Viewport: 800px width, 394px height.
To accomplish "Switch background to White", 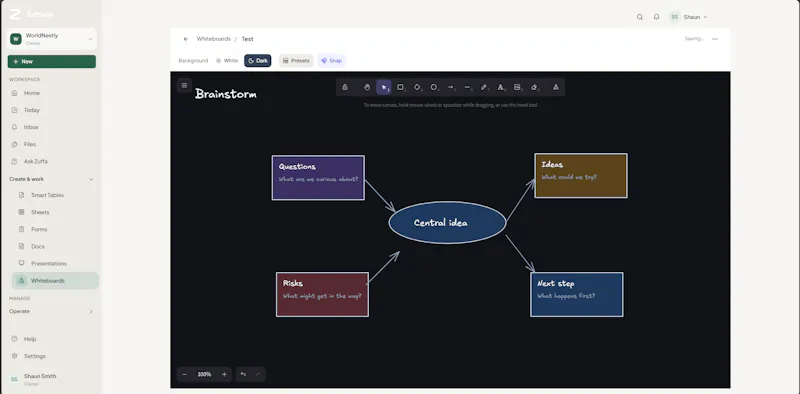I will pos(227,61).
